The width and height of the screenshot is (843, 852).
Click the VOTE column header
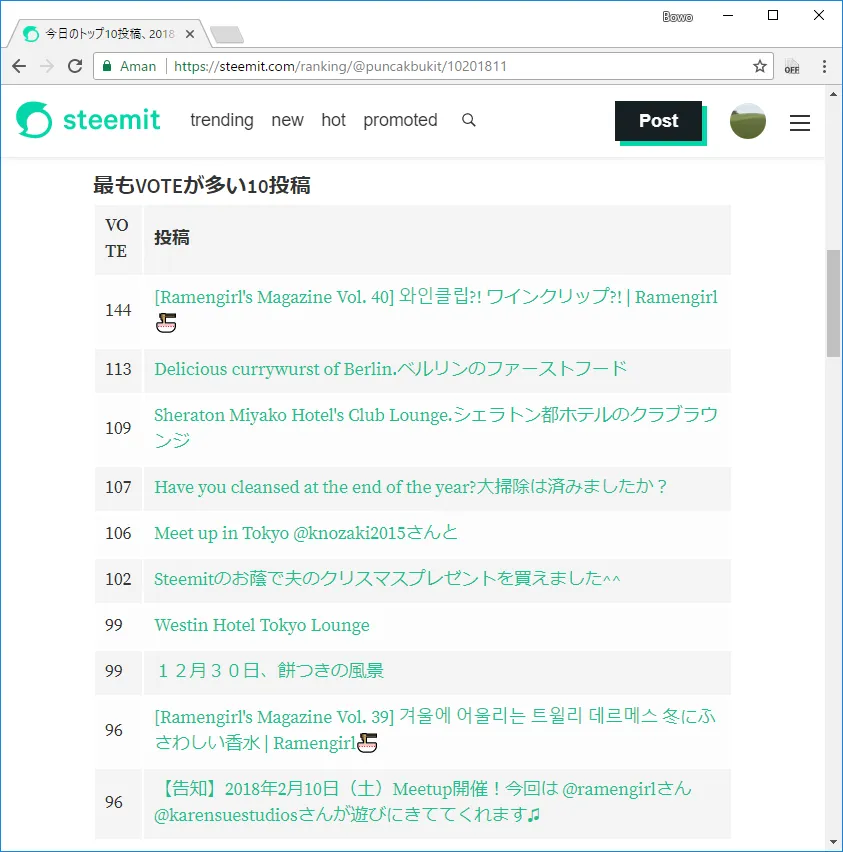click(117, 238)
